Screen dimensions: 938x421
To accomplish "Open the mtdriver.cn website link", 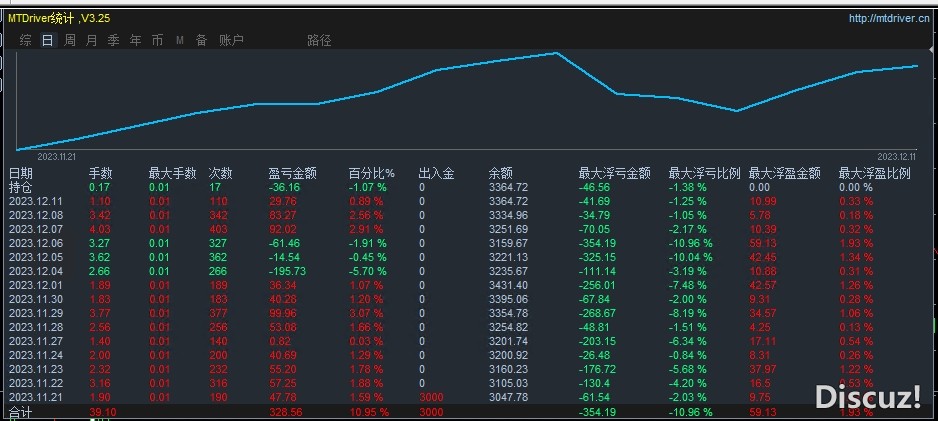I will [x=888, y=18].
